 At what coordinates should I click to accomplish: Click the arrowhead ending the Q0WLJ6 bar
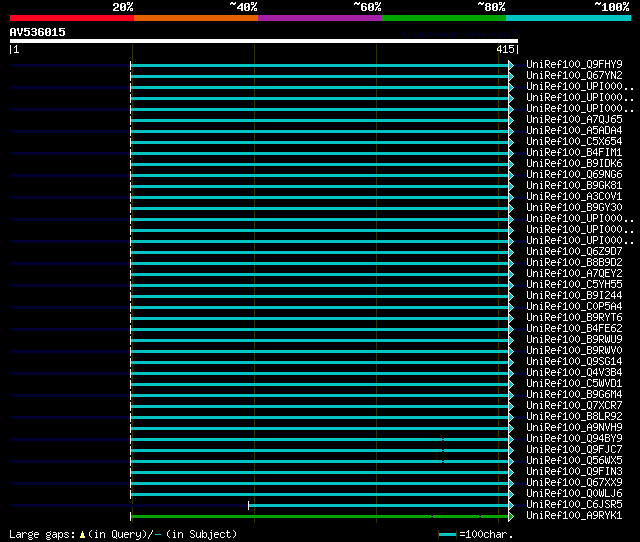click(x=511, y=495)
